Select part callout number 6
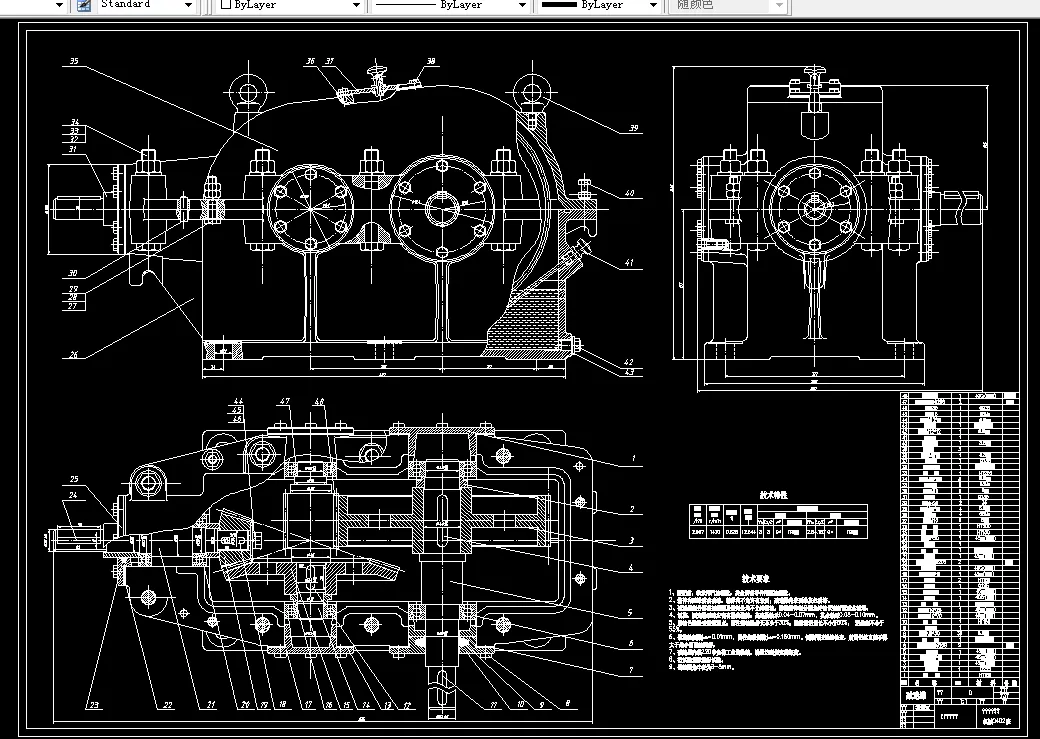The image size is (1040, 739). point(631,643)
